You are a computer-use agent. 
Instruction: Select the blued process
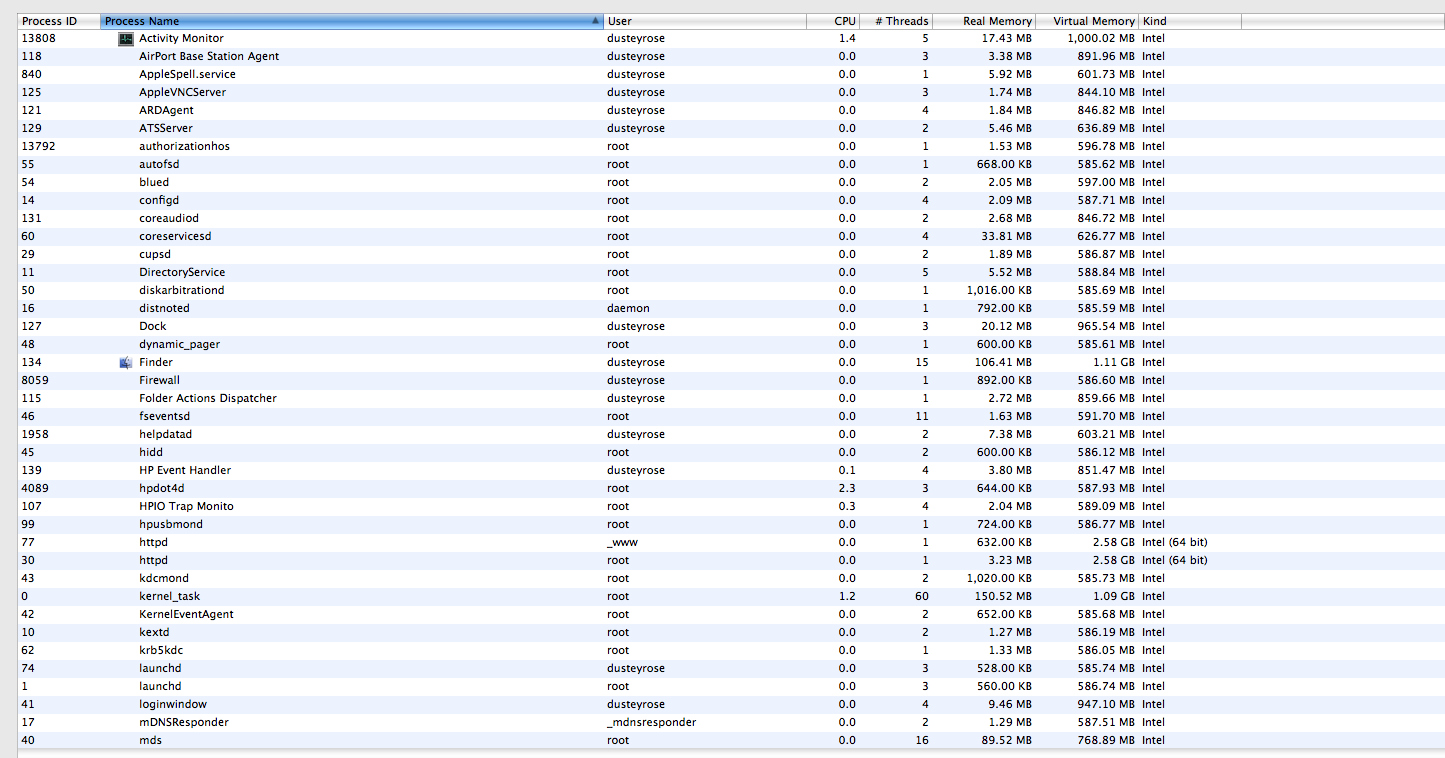(x=731, y=182)
